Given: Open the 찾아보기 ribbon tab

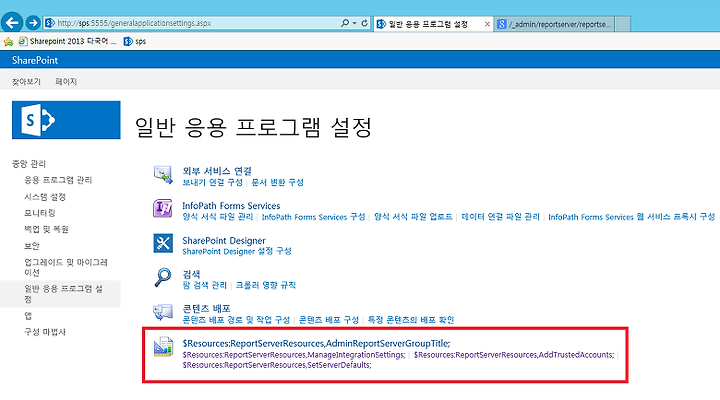Looking at the screenshot, I should (x=26, y=81).
